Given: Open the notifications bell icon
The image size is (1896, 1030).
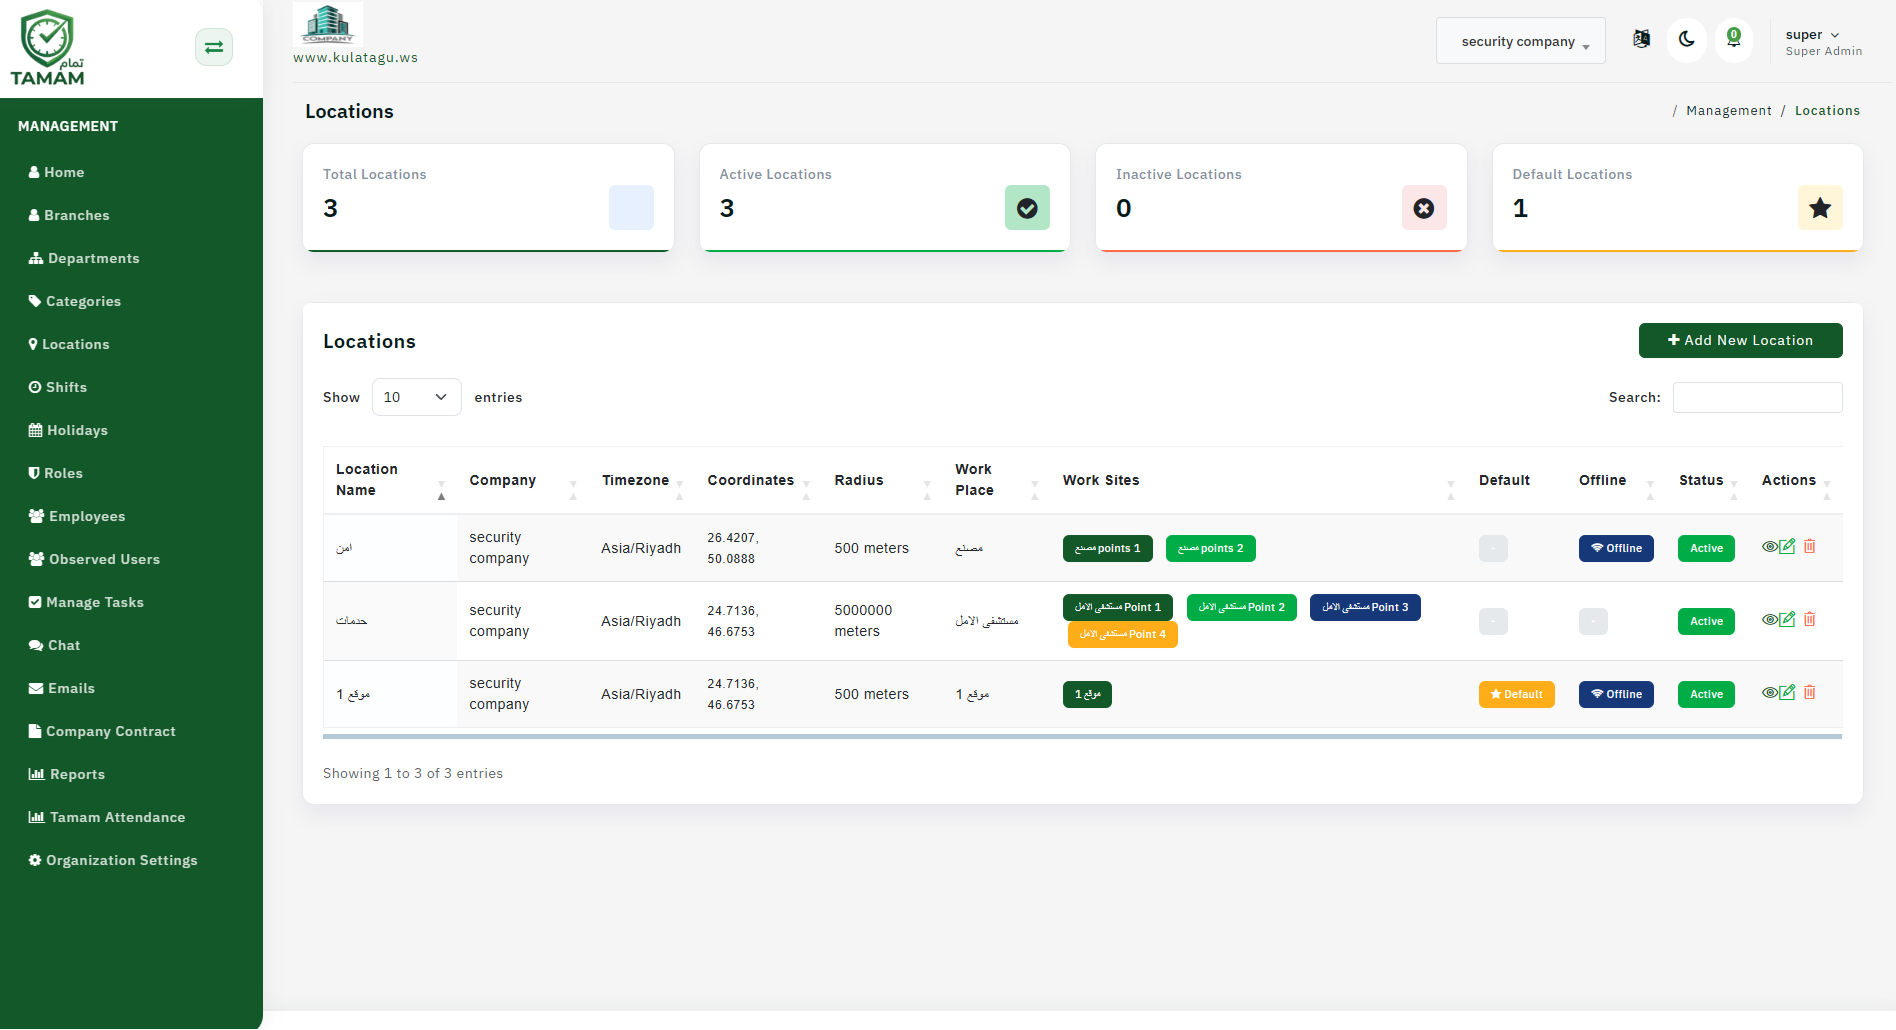Looking at the screenshot, I should tap(1734, 39).
